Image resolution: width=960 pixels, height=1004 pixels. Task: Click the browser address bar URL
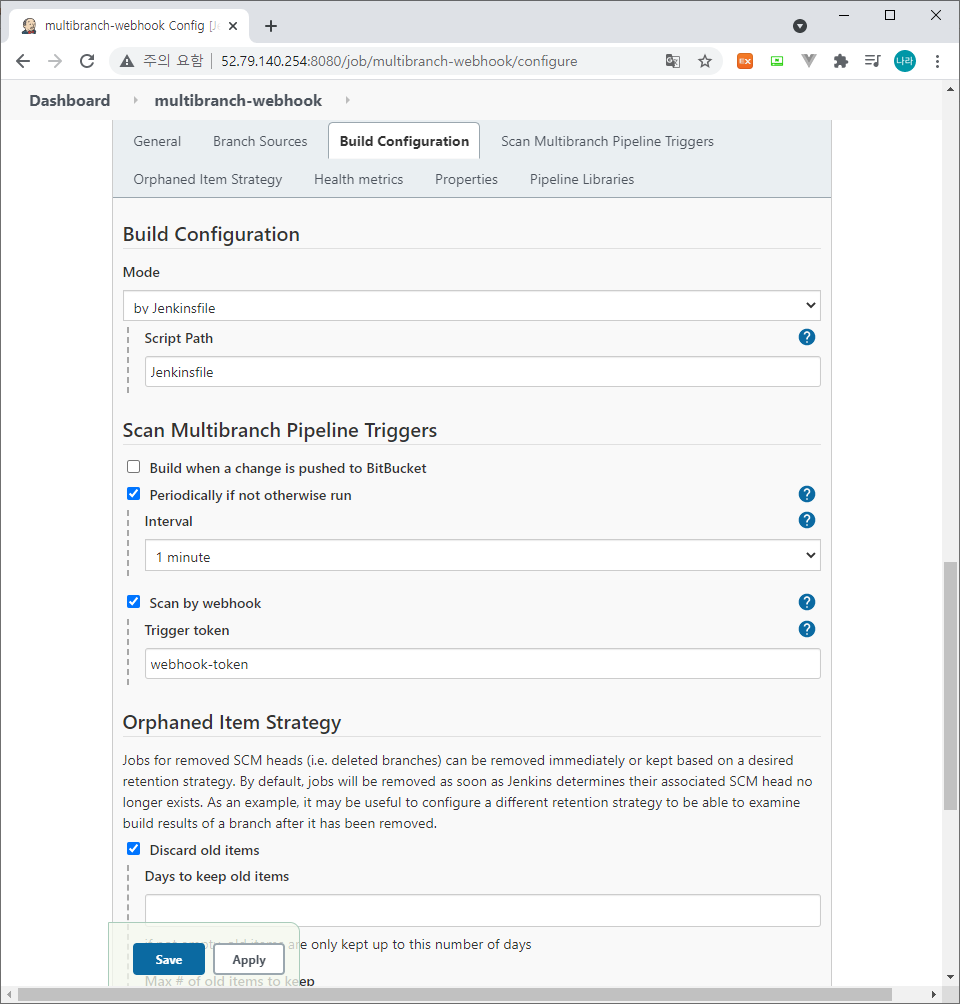tap(399, 61)
